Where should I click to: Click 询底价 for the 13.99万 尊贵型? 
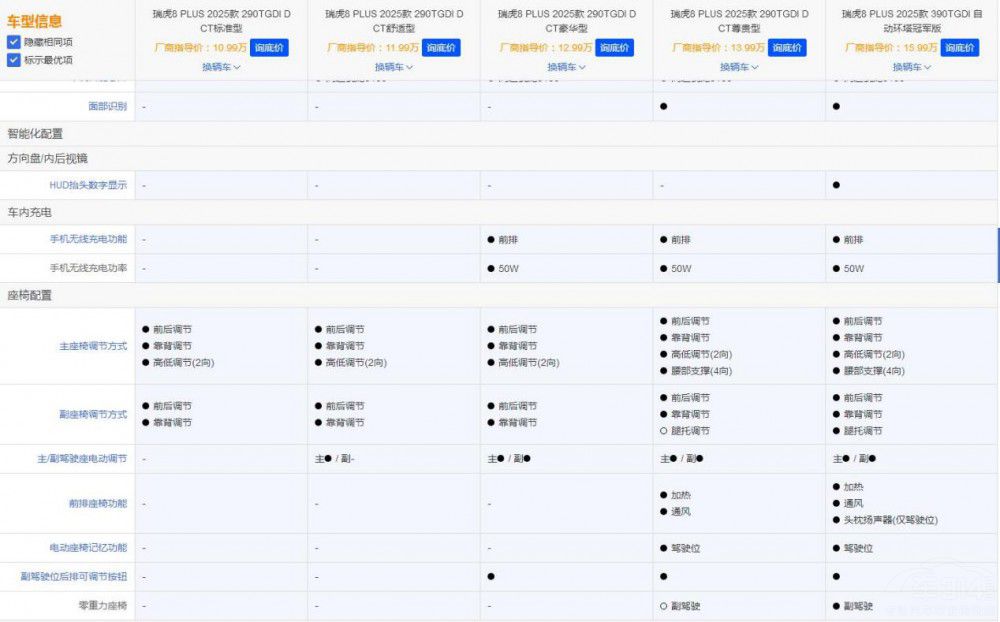click(x=787, y=48)
